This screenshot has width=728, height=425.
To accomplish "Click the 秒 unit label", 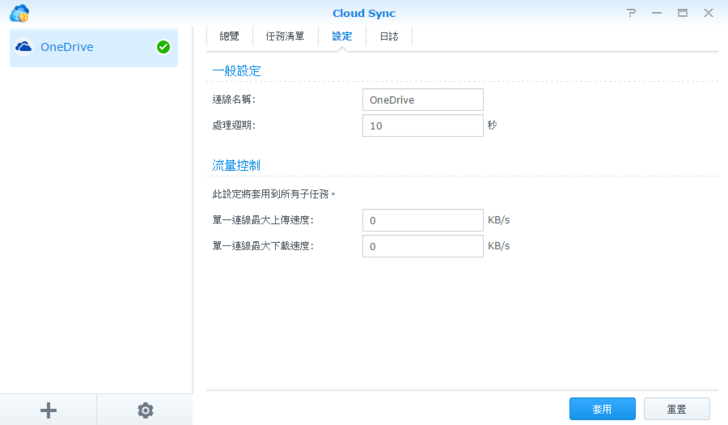I will [492, 125].
